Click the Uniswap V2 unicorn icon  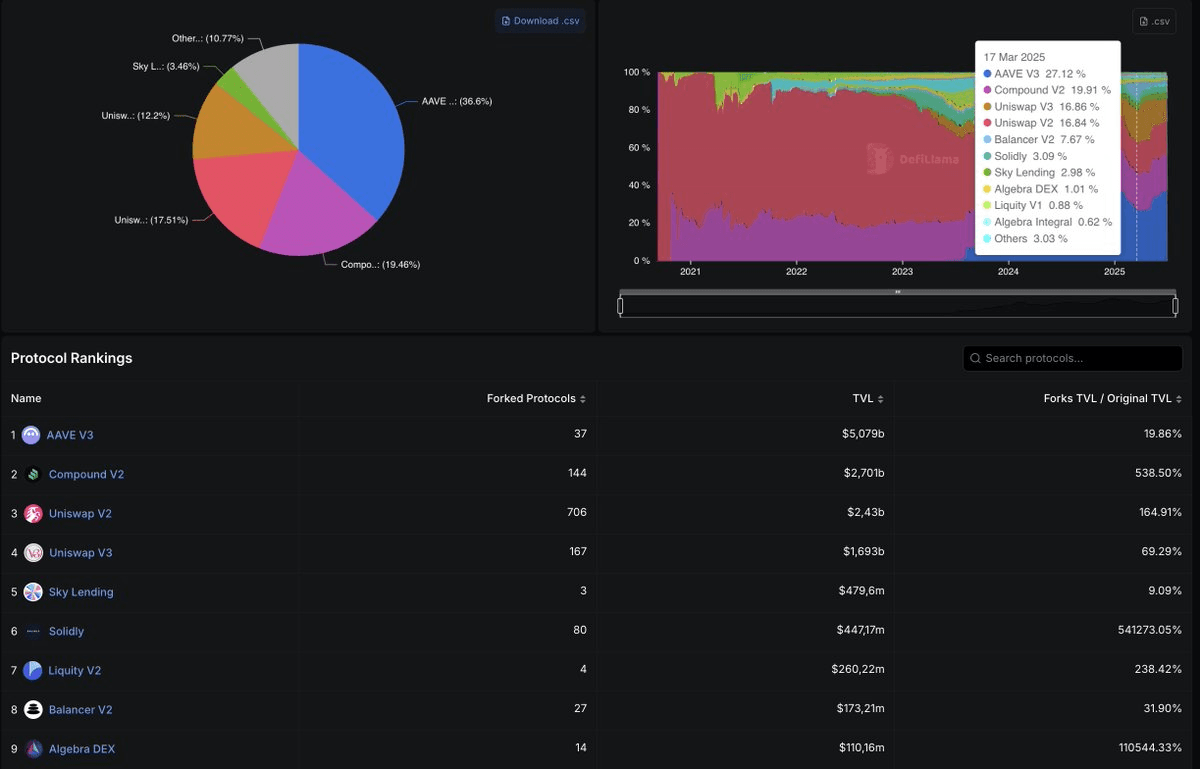point(33,513)
